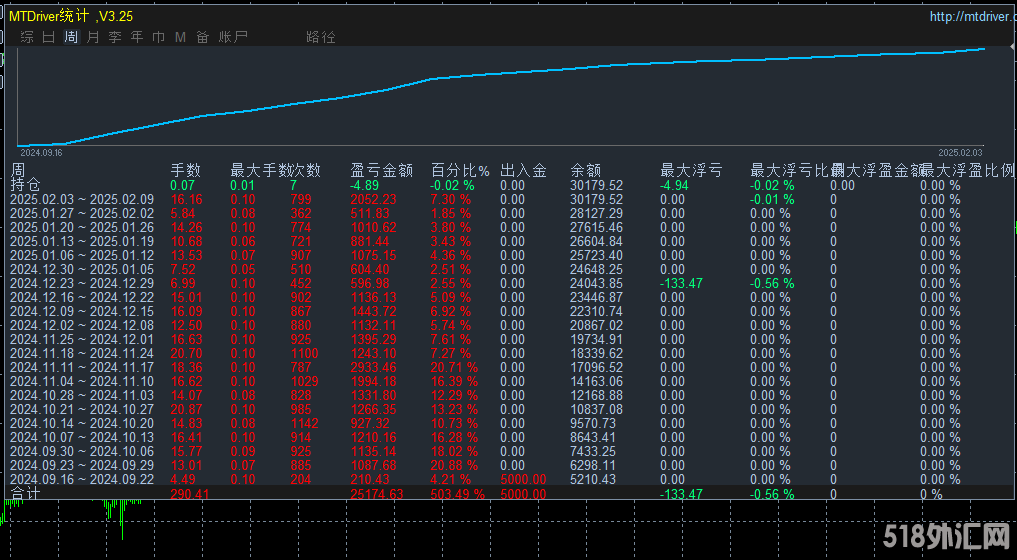Open the 季 quarterly tab
Screen dimensions: 1017x560
pos(115,37)
